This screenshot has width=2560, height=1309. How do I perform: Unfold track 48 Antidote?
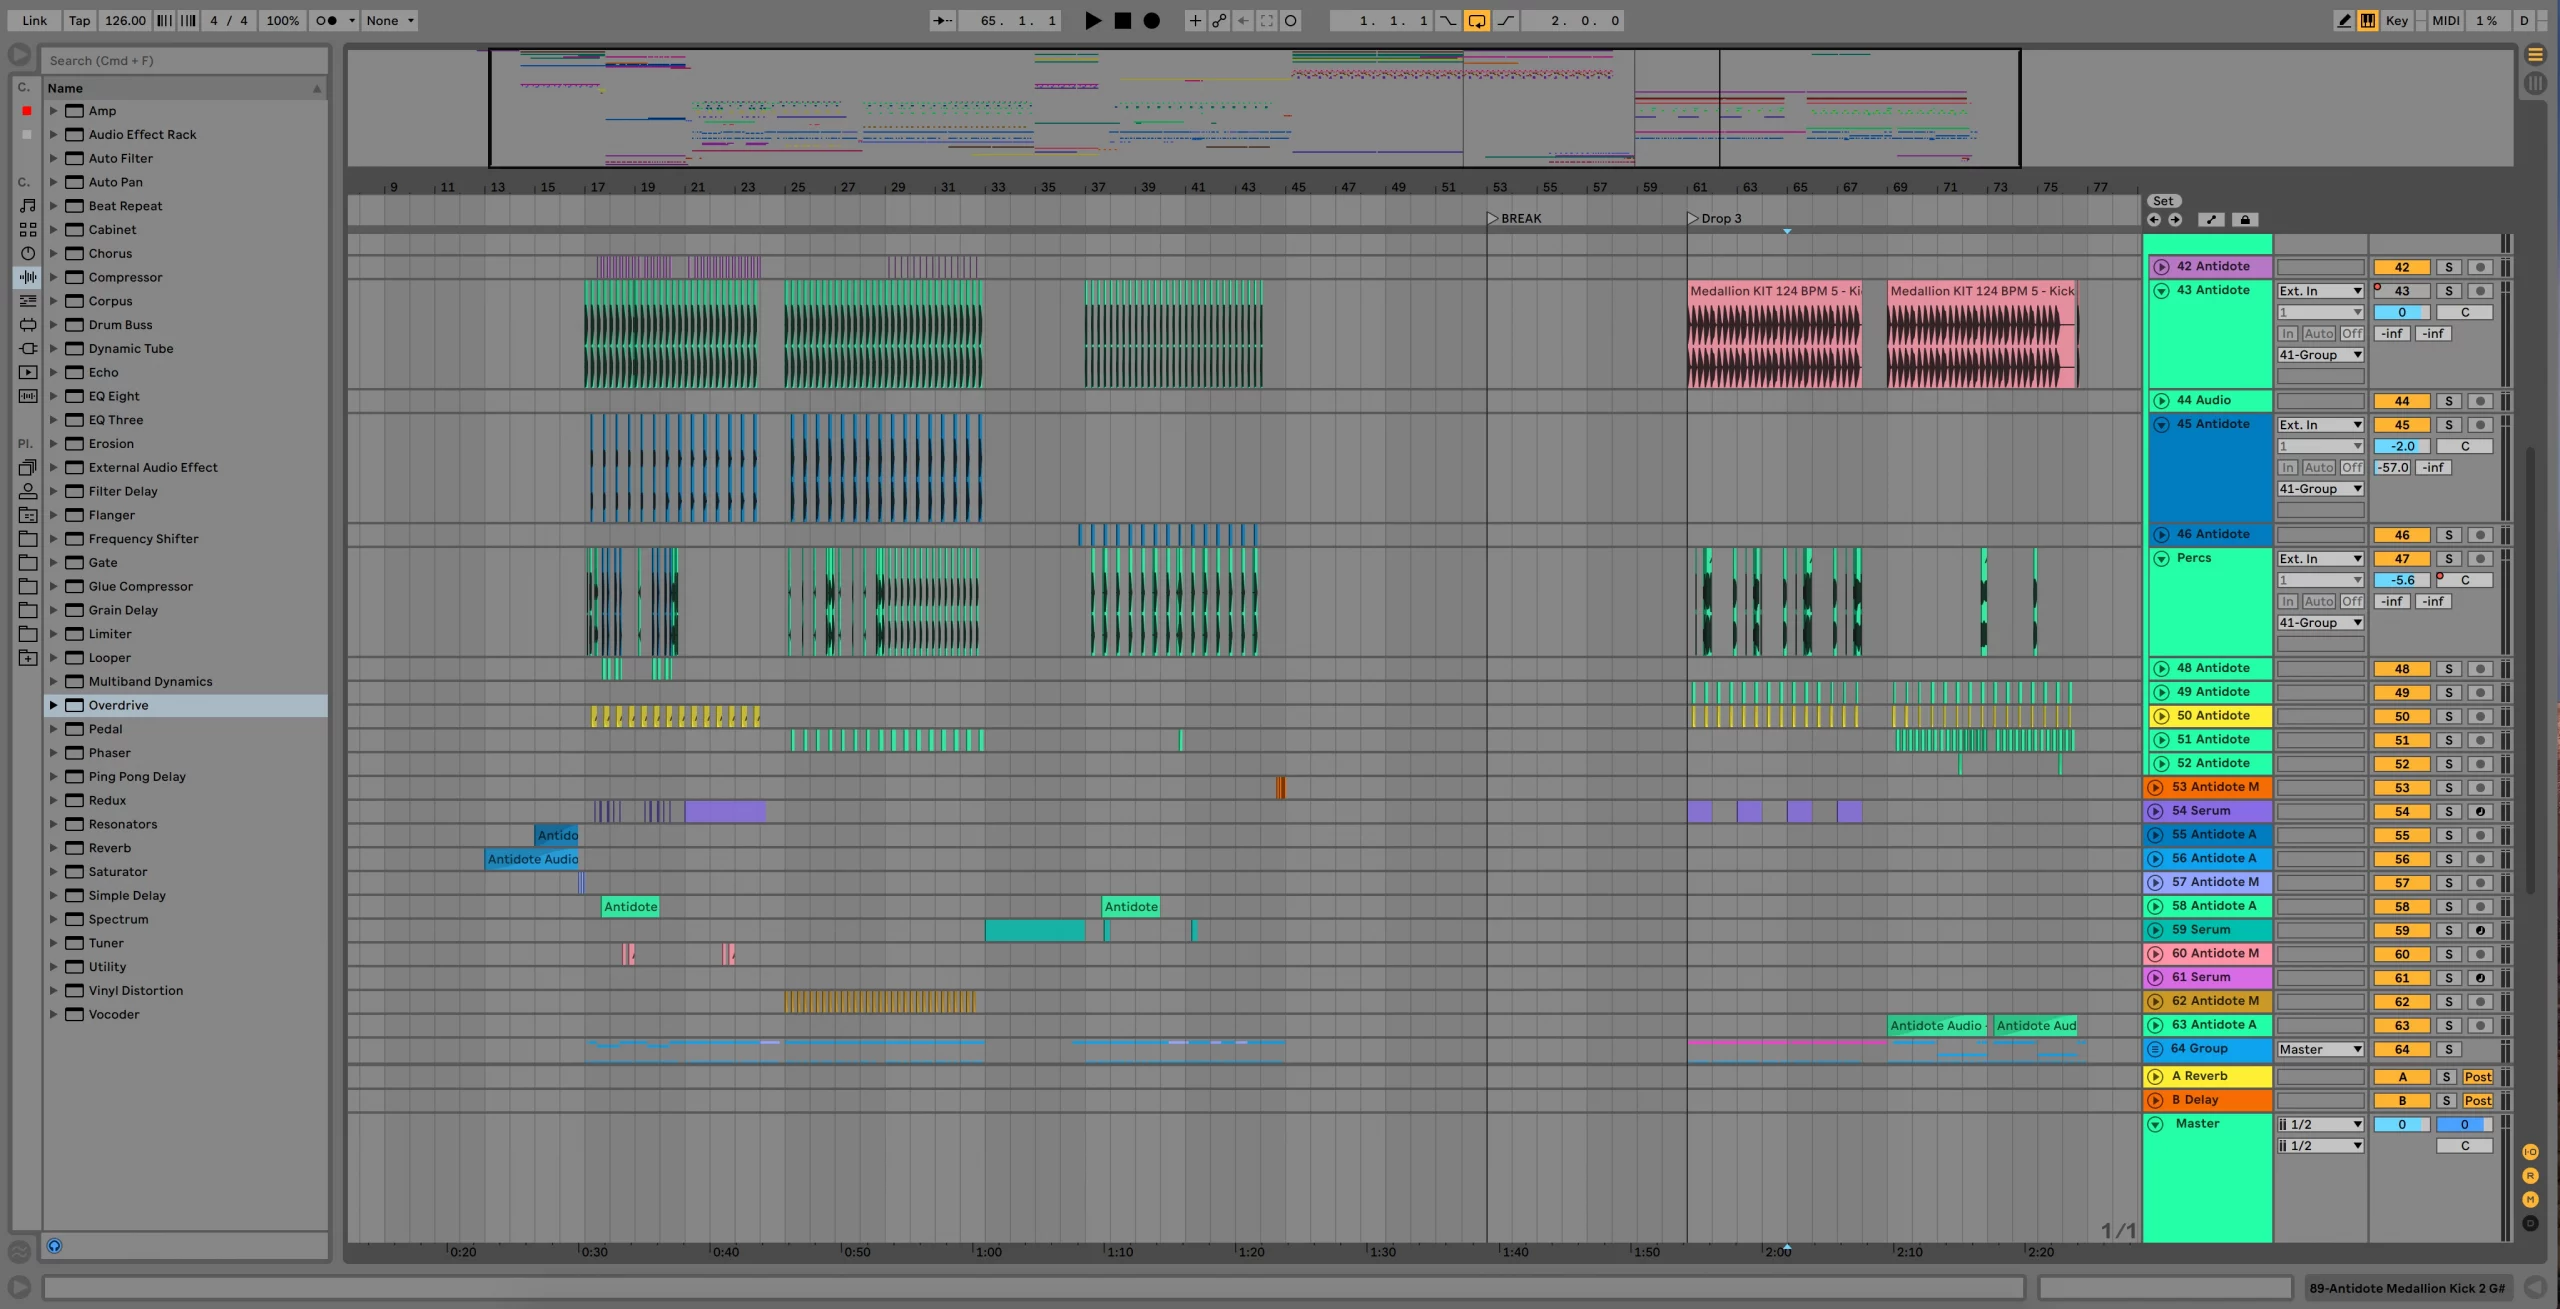[x=2161, y=668]
